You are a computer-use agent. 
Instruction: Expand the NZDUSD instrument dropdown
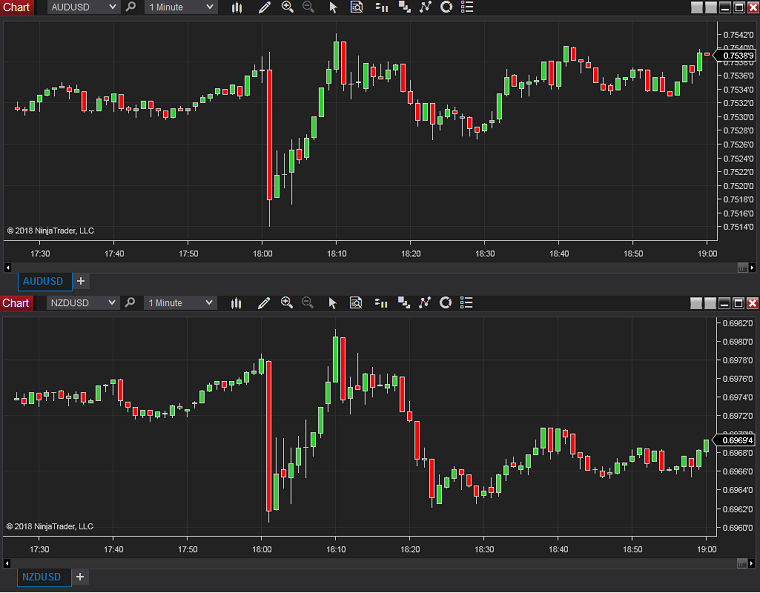tap(113, 303)
